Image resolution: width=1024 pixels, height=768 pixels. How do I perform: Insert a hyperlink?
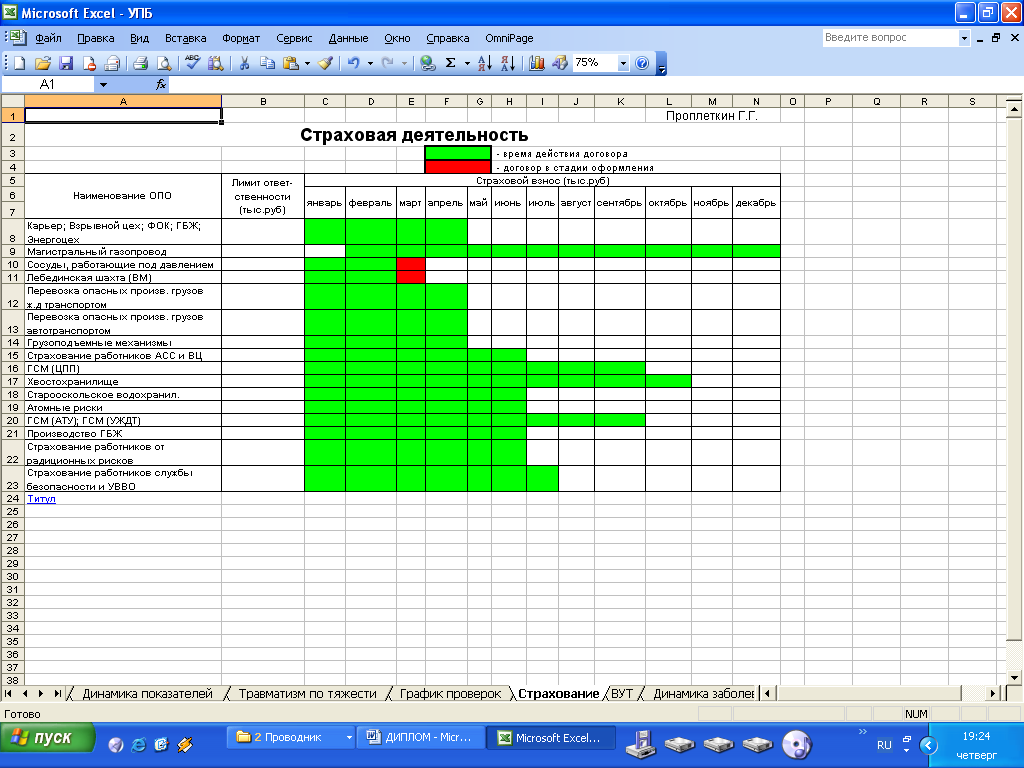coord(428,63)
